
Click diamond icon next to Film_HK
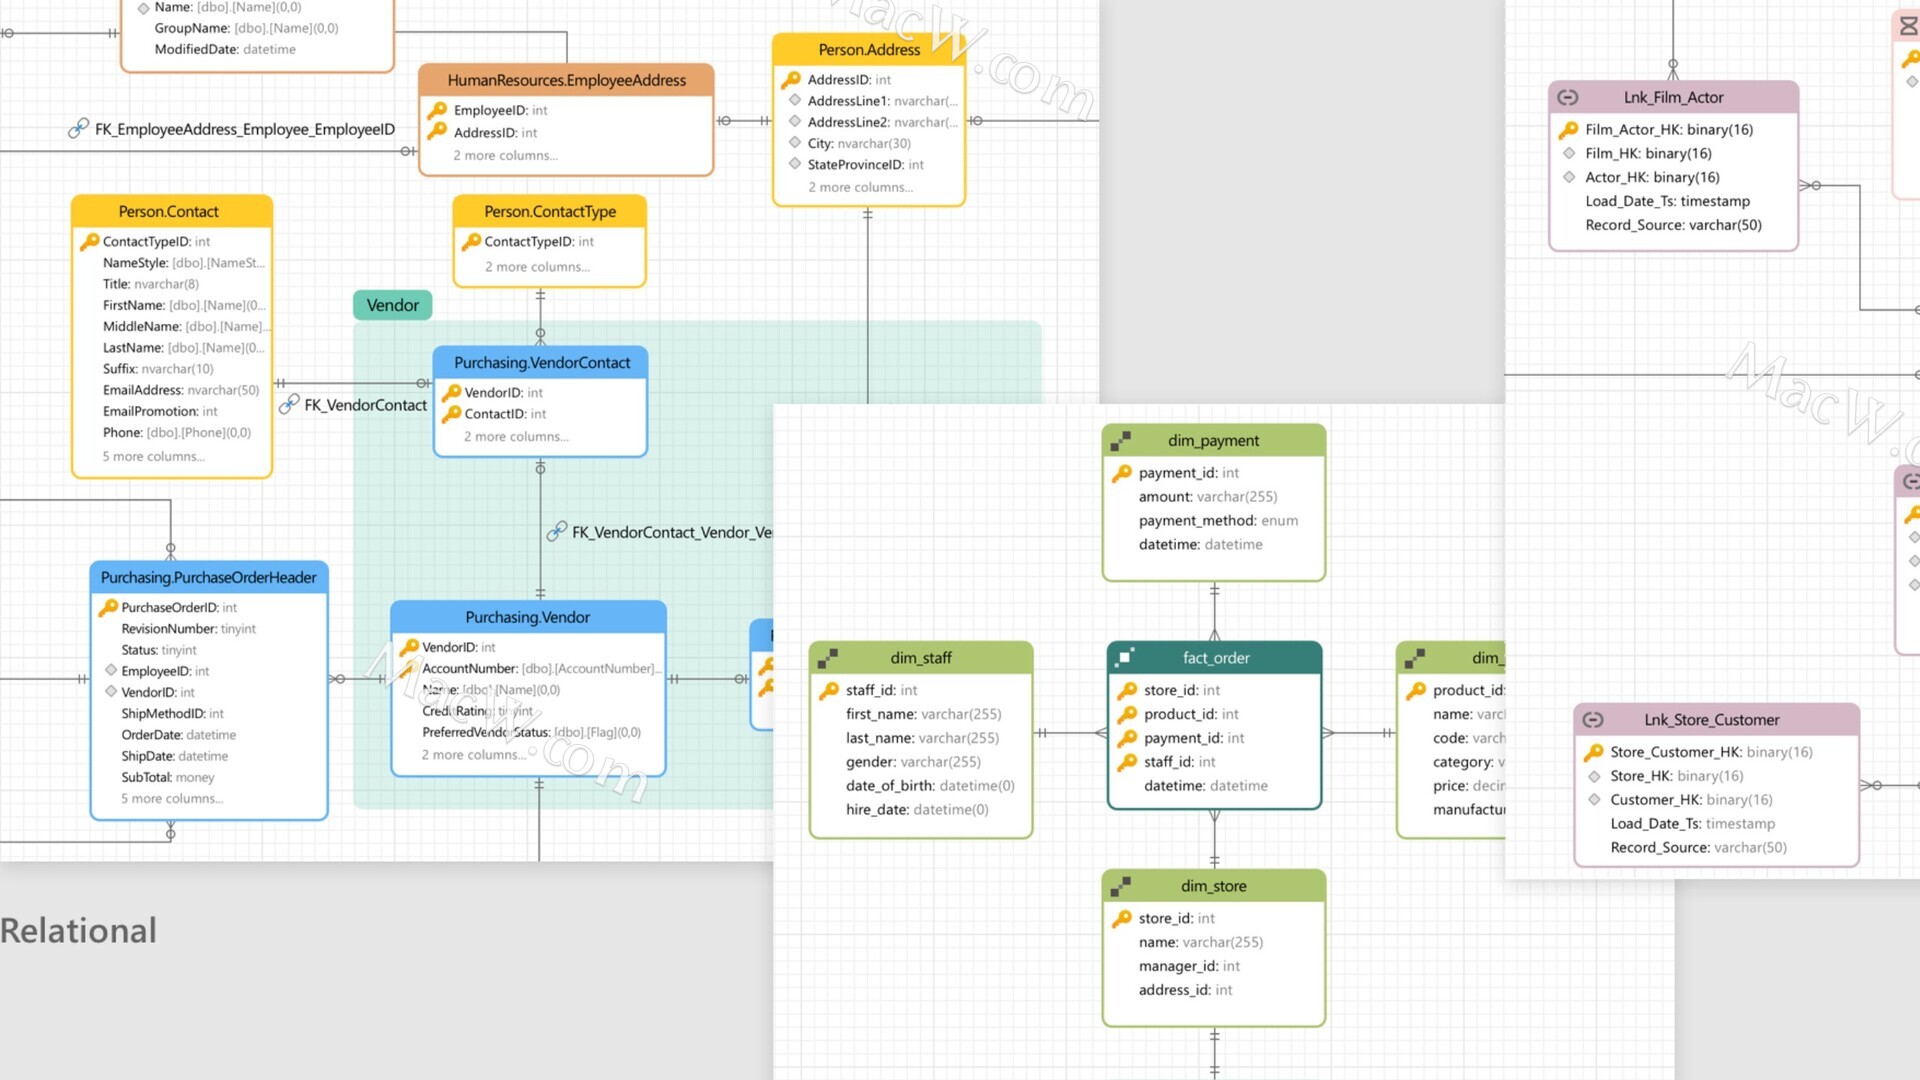click(x=1569, y=153)
